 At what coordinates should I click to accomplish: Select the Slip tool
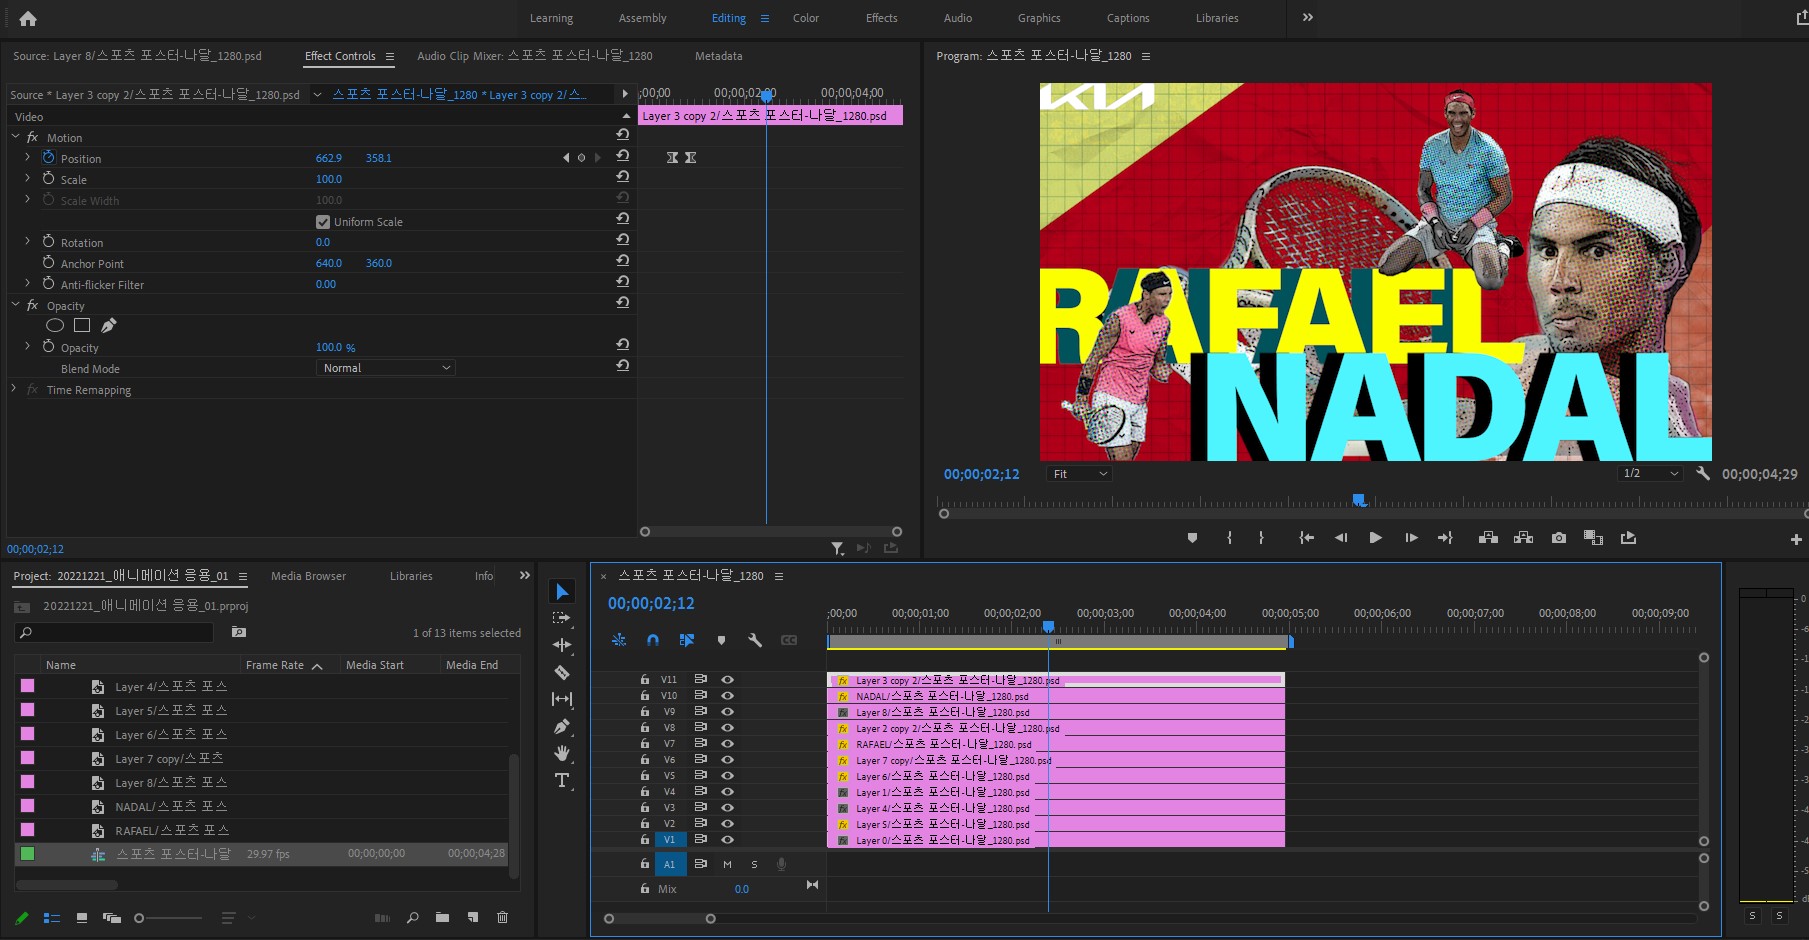click(x=562, y=699)
